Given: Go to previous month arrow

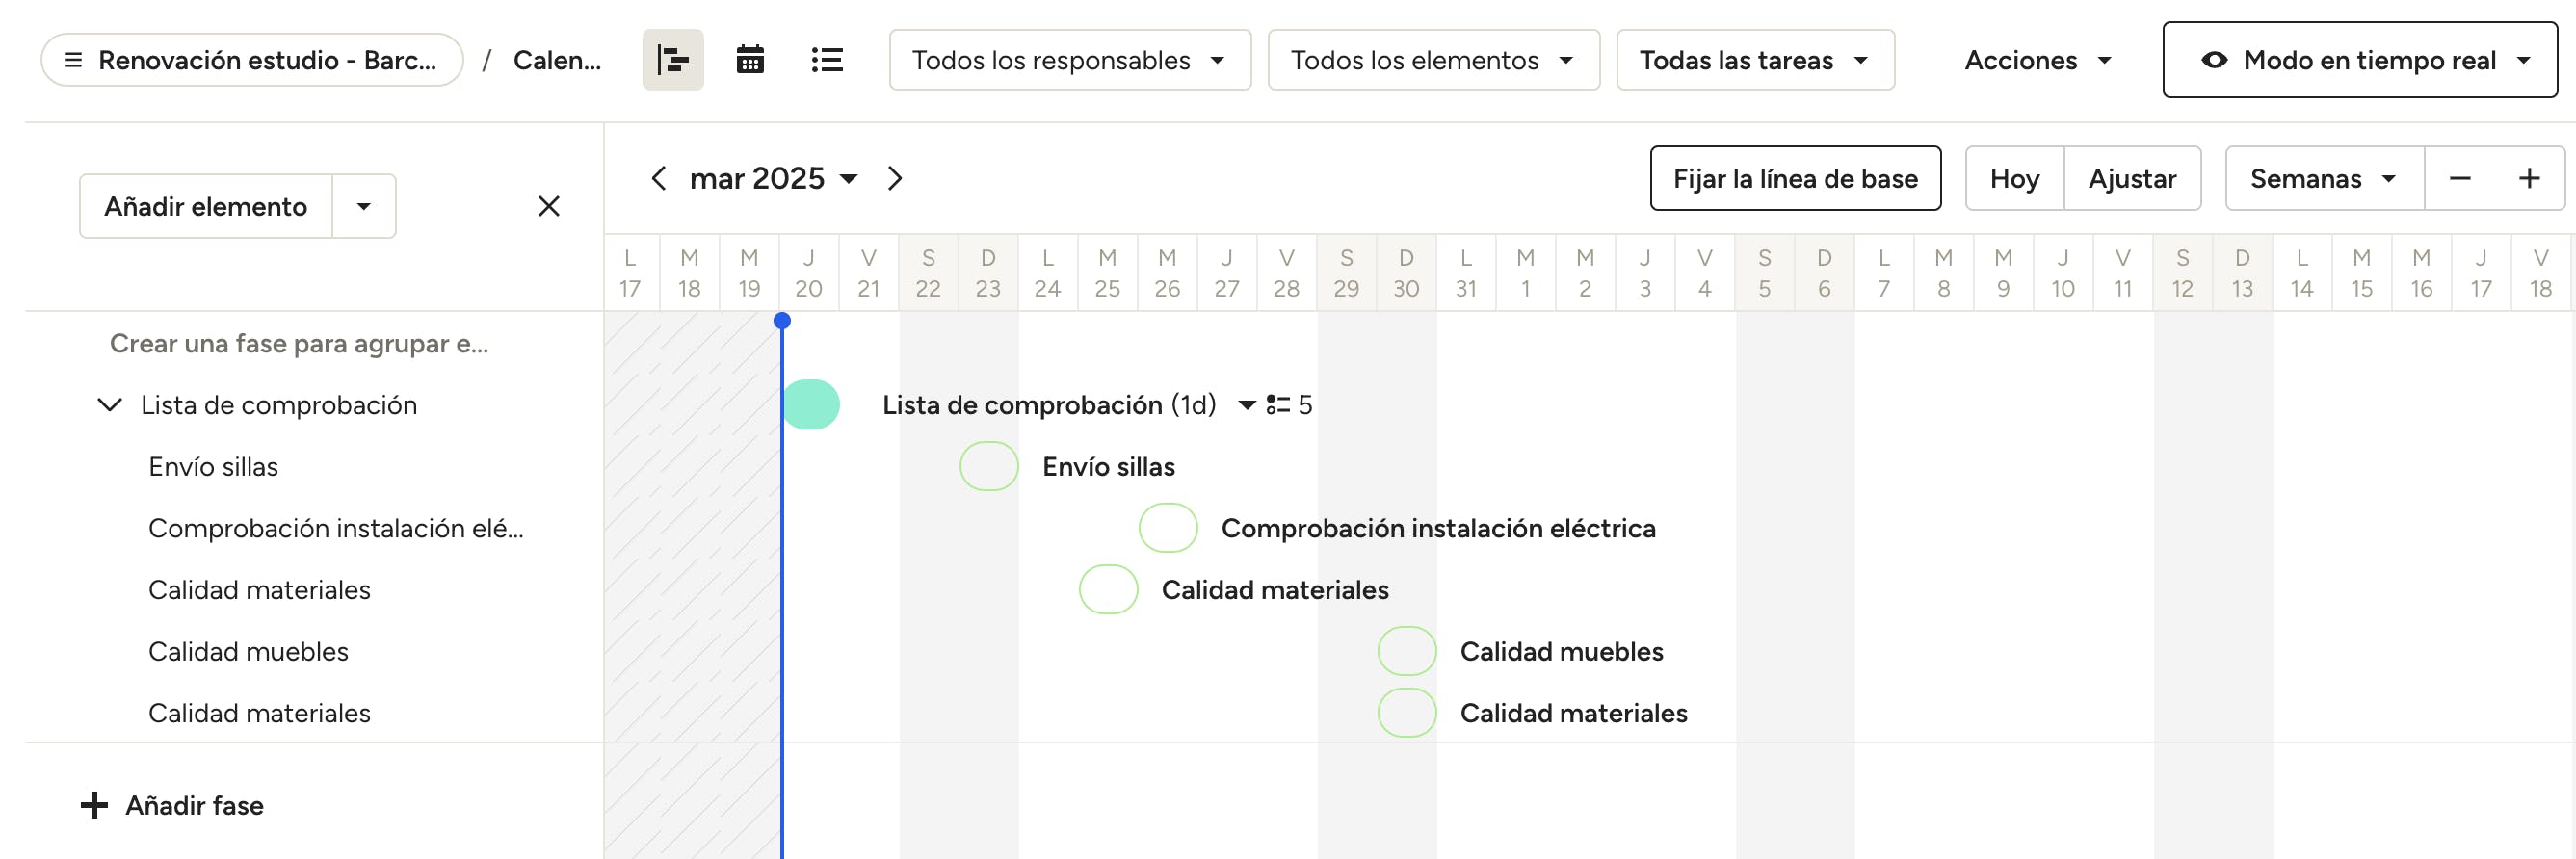Looking at the screenshot, I should (x=658, y=179).
